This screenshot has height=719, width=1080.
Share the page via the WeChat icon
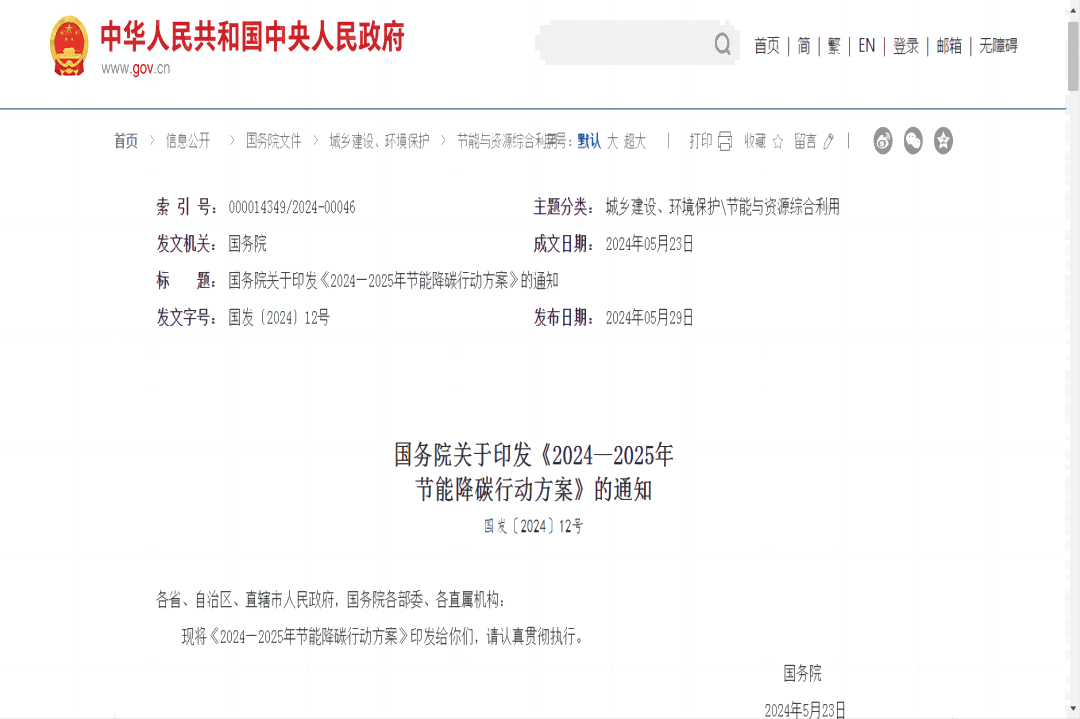tap(913, 140)
